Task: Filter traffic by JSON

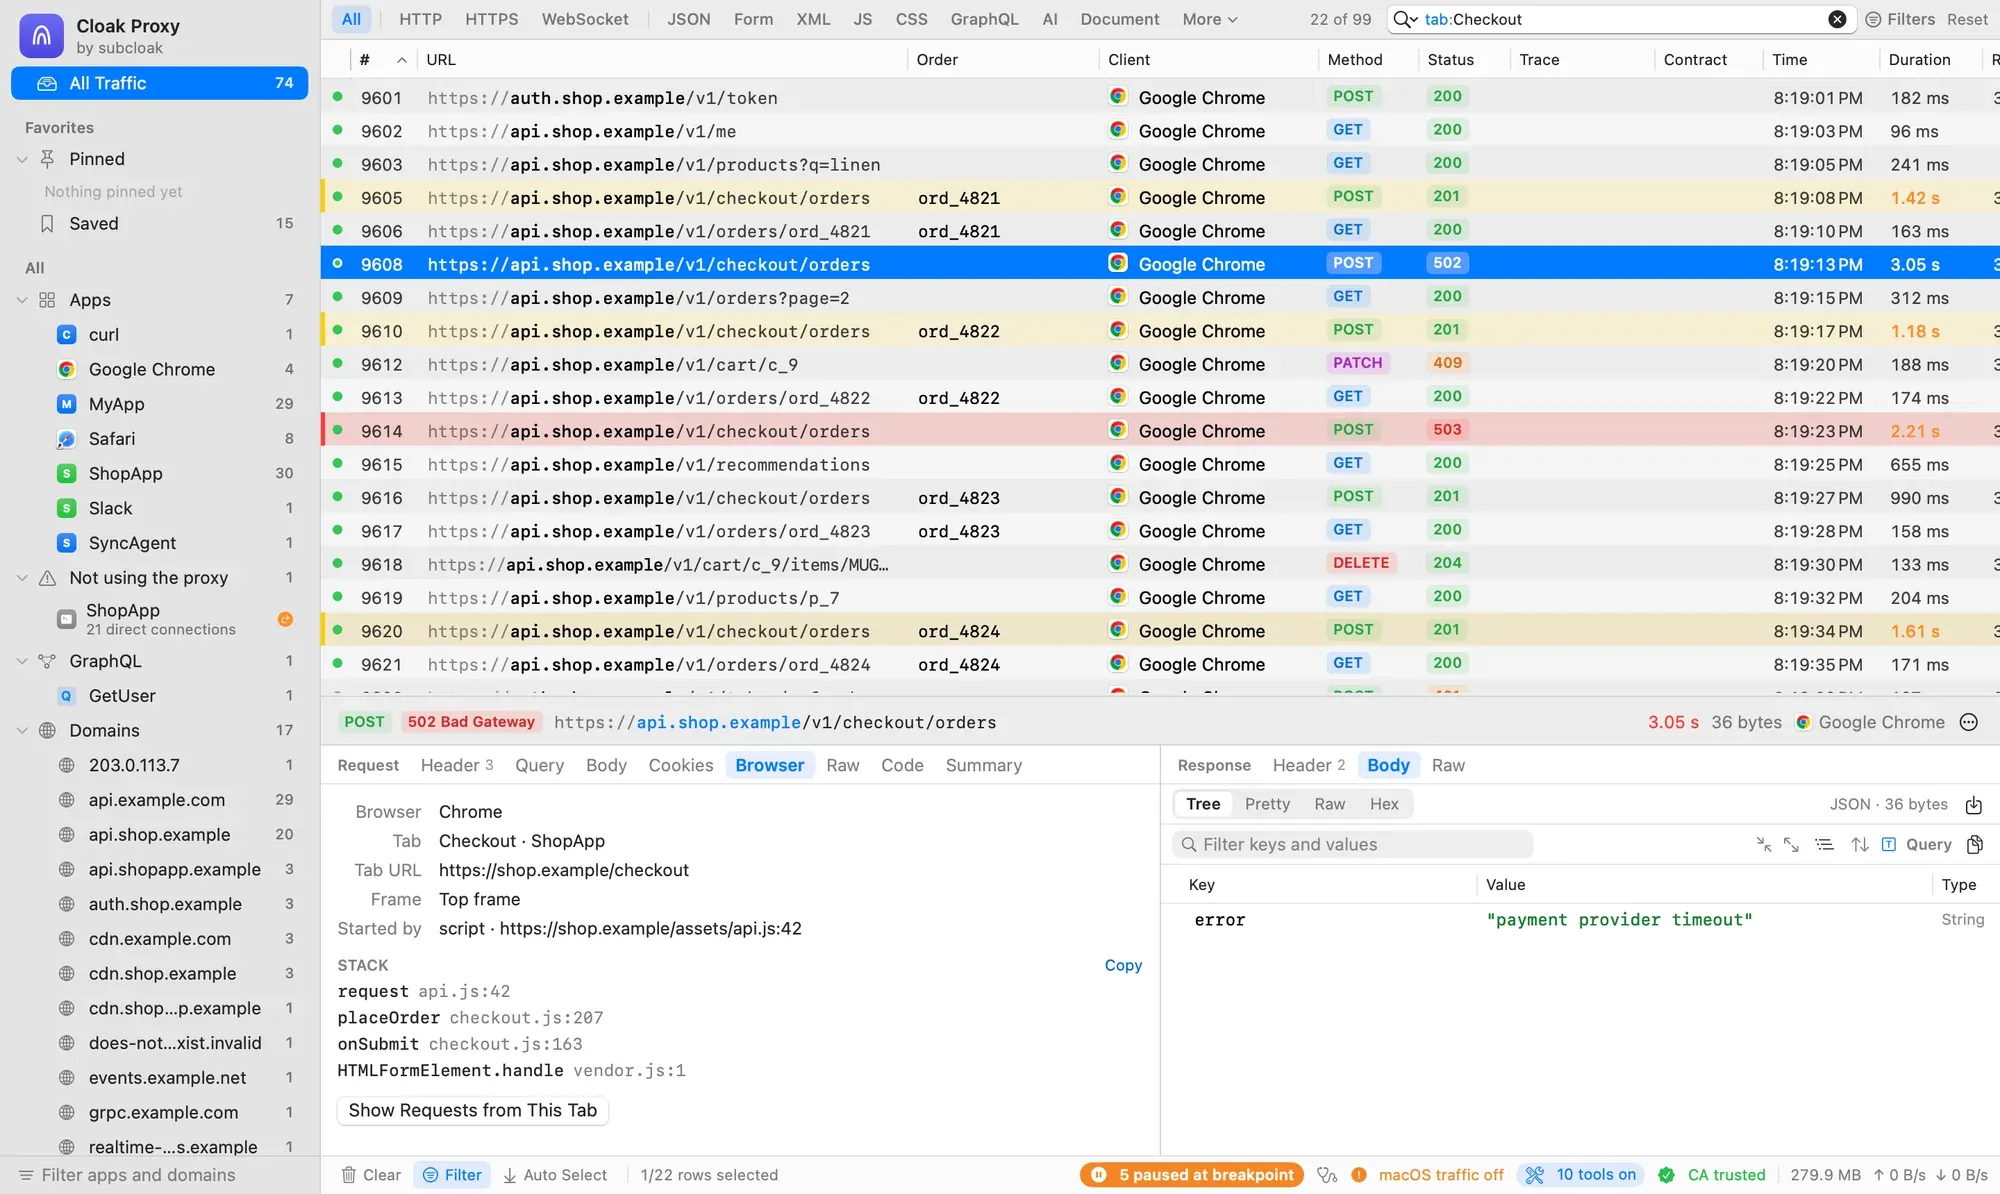Action: click(x=689, y=19)
